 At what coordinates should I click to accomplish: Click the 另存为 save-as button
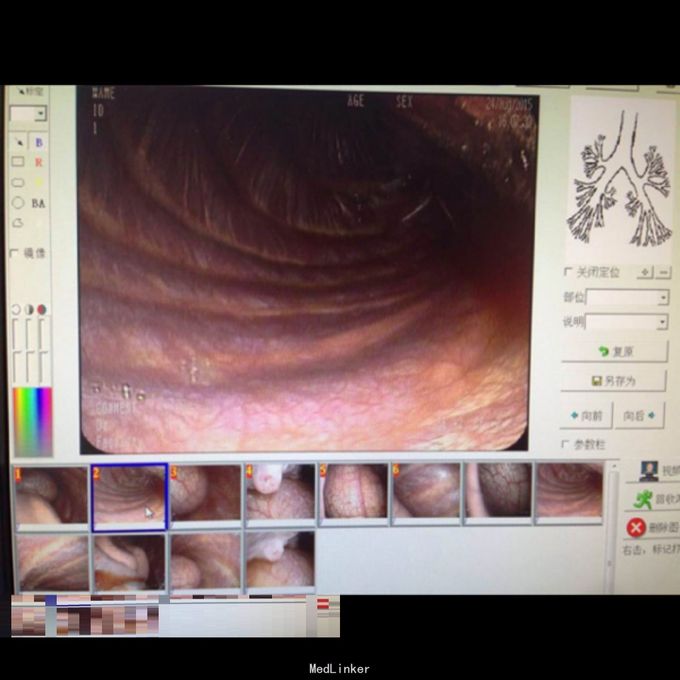[x=614, y=381]
